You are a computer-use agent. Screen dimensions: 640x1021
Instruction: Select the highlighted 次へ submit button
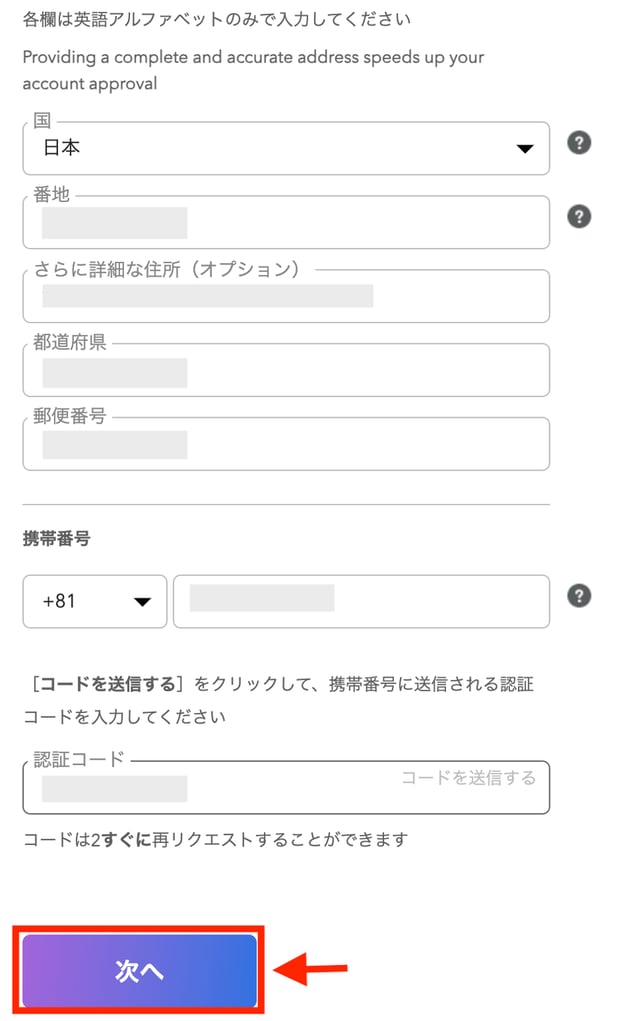click(x=139, y=969)
